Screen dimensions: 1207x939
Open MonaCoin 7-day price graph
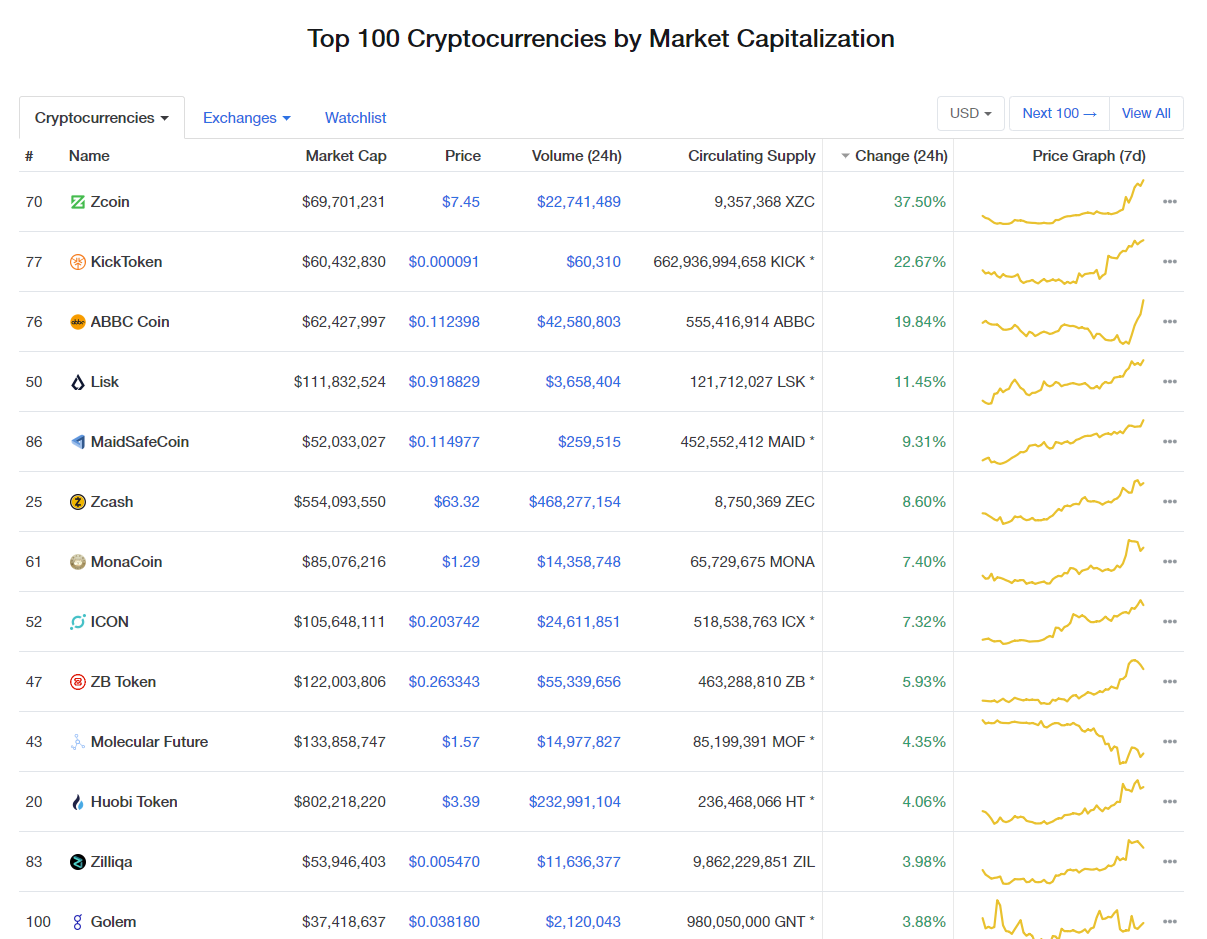[1063, 562]
